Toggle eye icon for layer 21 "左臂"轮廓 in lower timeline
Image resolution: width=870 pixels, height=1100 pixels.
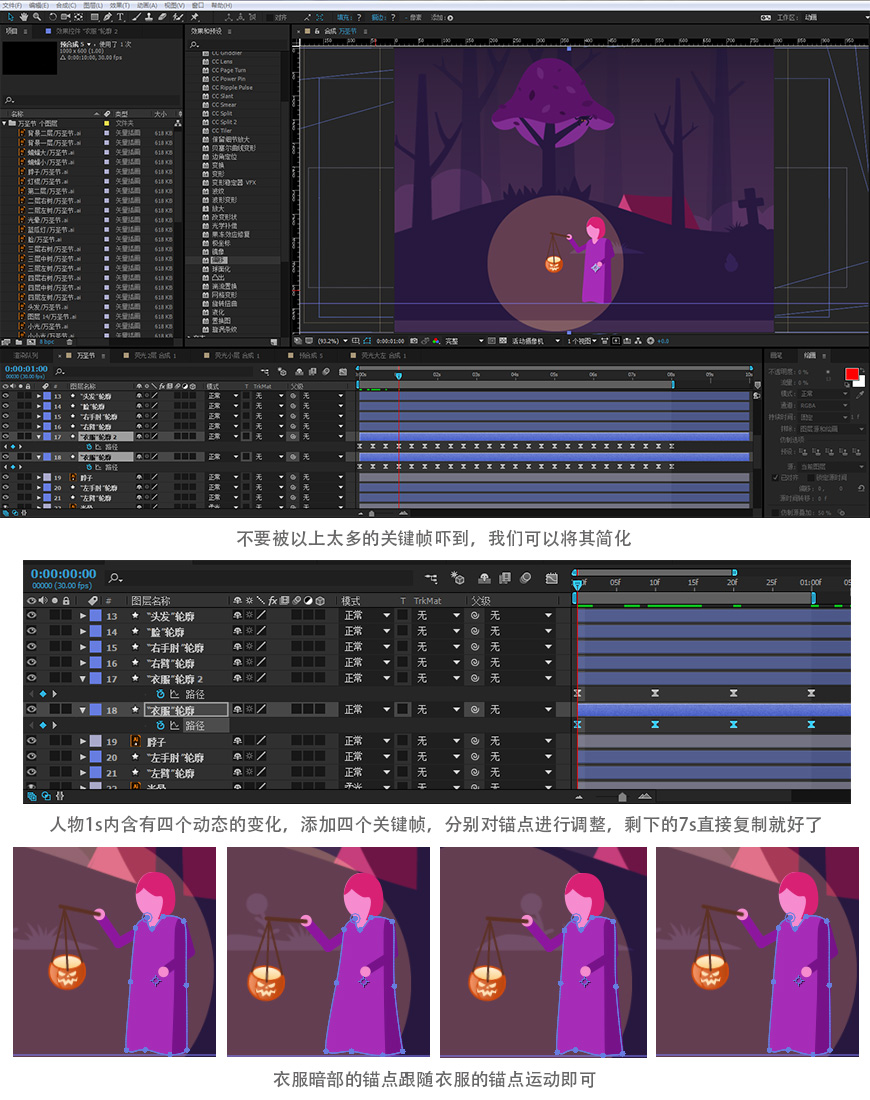point(32,772)
